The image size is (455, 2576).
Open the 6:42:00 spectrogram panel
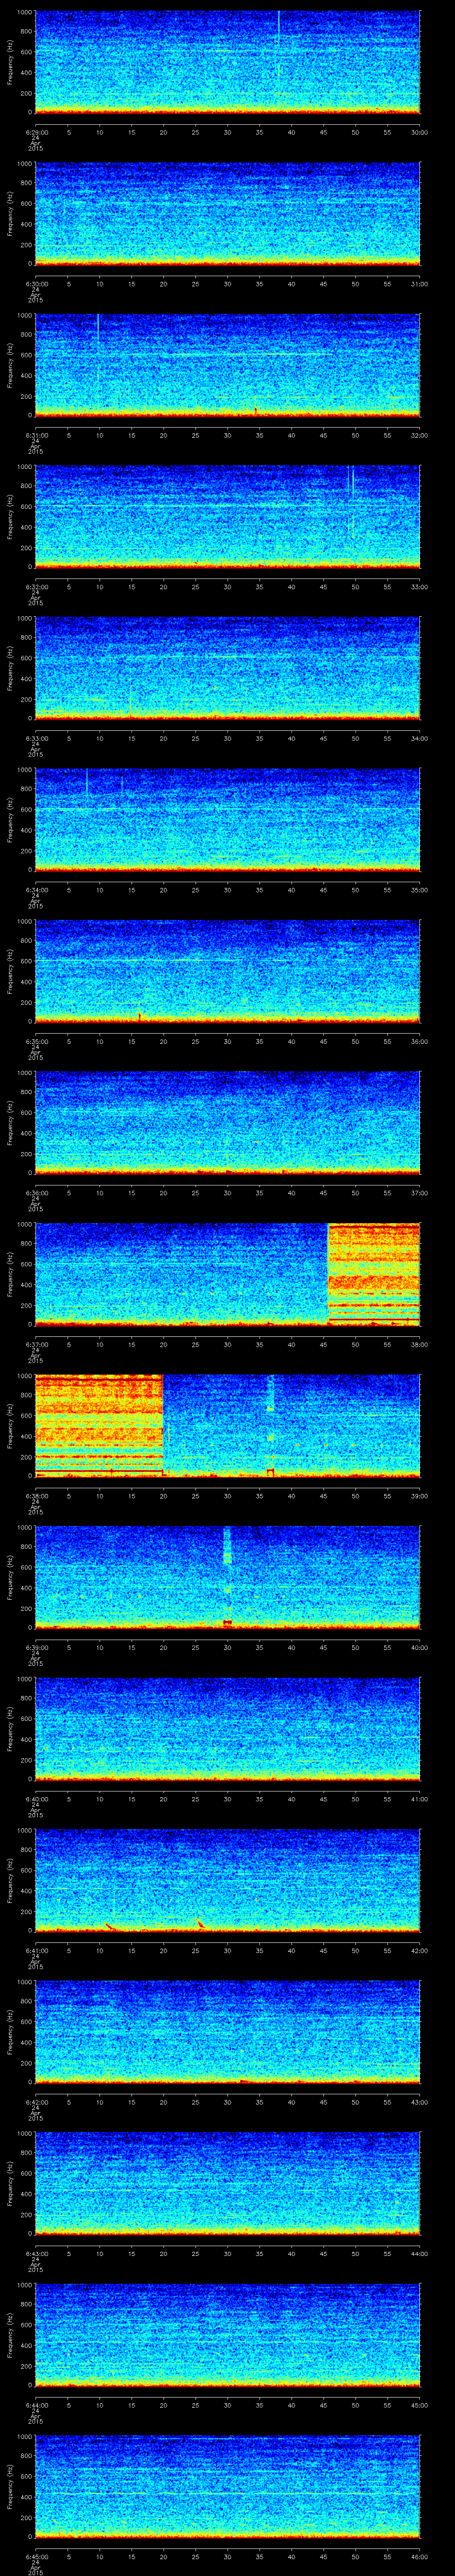pyautogui.click(x=227, y=2032)
